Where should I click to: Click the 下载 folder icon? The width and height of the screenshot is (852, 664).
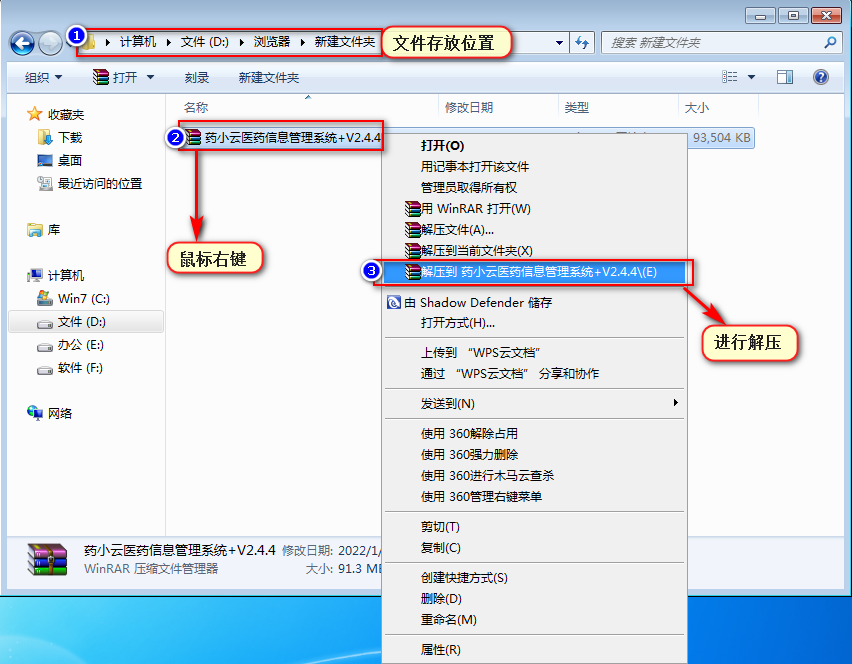coord(45,137)
